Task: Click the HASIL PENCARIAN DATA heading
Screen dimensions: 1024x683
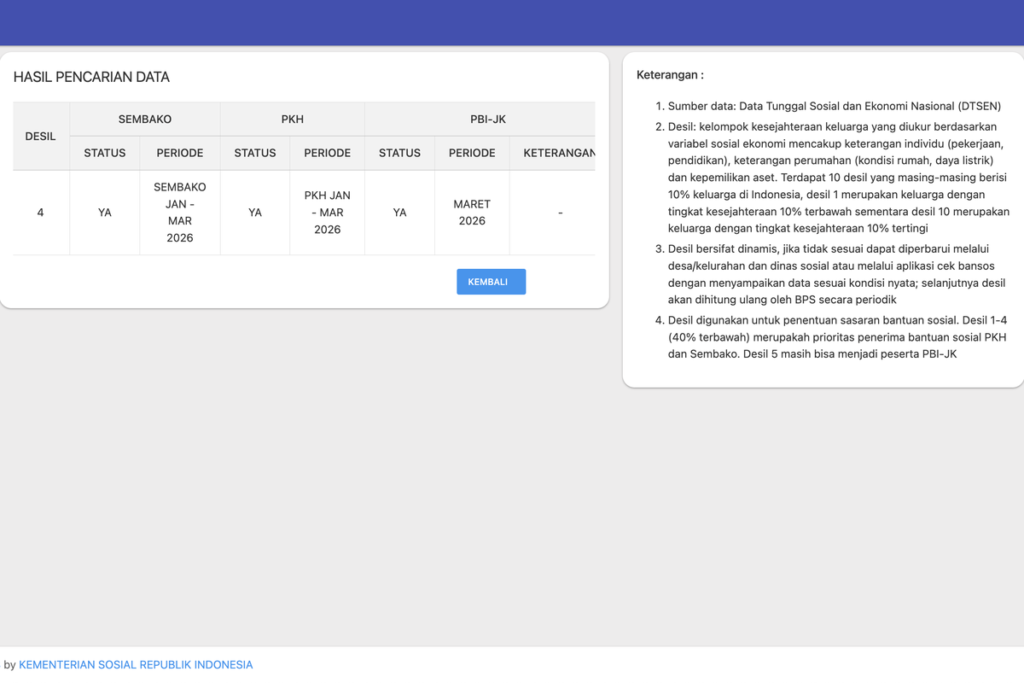Action: point(91,77)
